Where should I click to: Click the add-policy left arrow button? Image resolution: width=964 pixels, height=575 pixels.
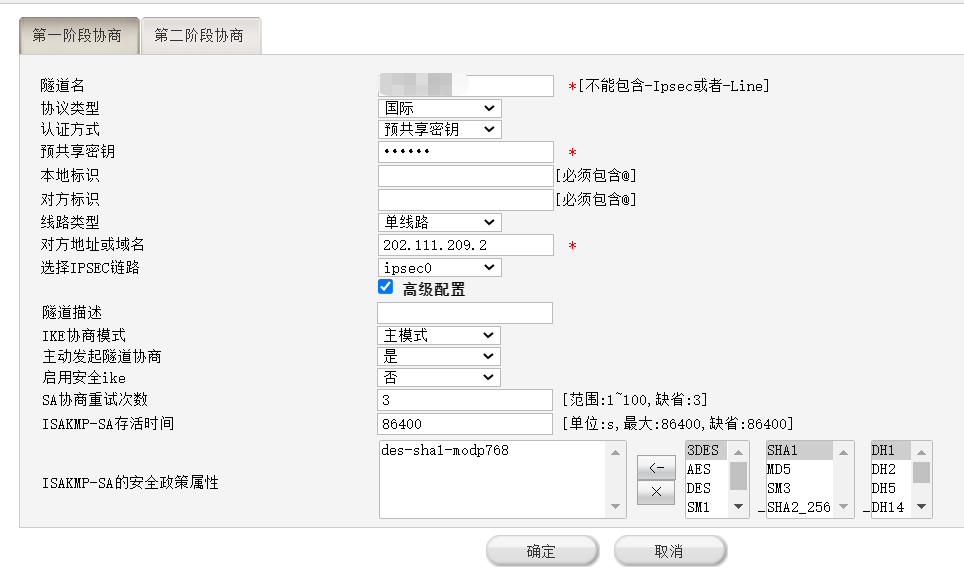coord(656,467)
